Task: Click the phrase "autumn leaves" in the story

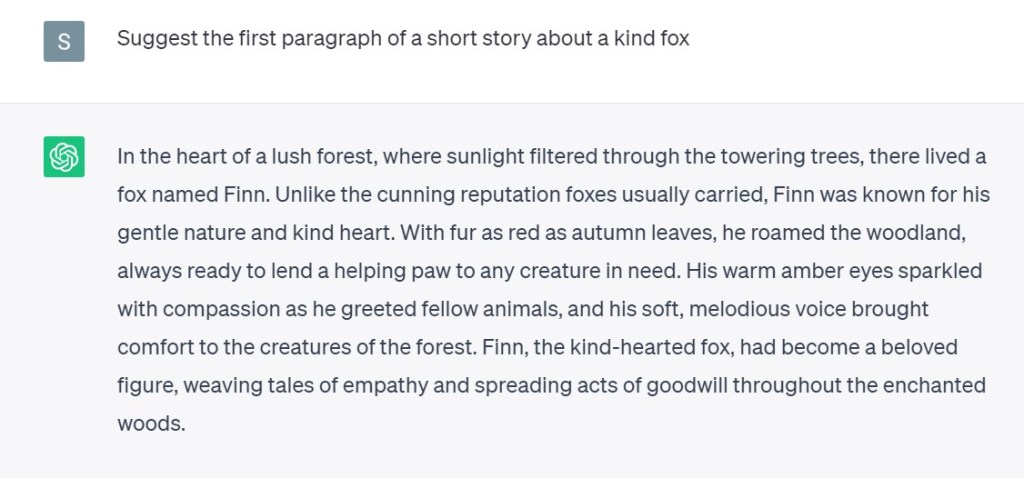Action: tap(624, 233)
